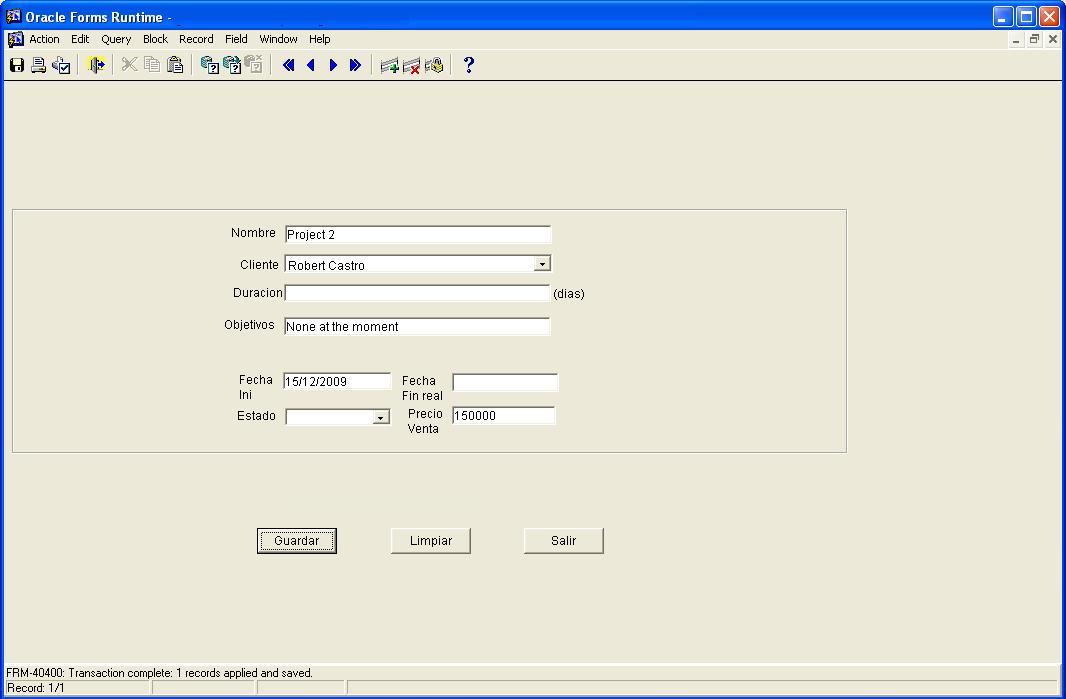The width and height of the screenshot is (1066, 699).
Task: Open the Query menu
Action: [116, 39]
